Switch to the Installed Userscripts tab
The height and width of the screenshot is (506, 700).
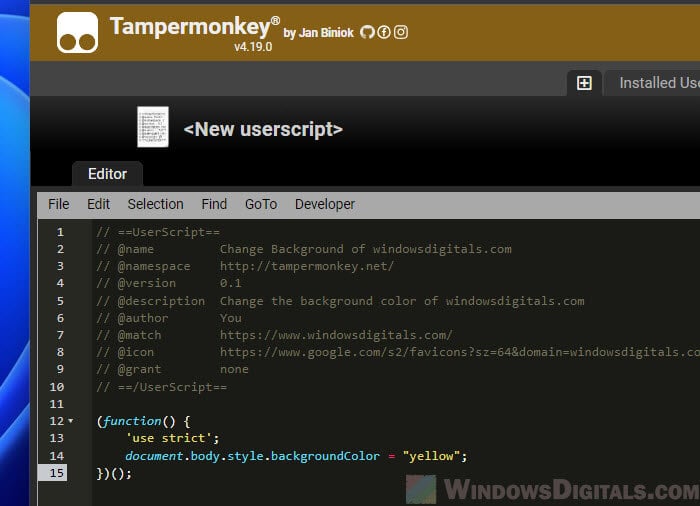[652, 83]
